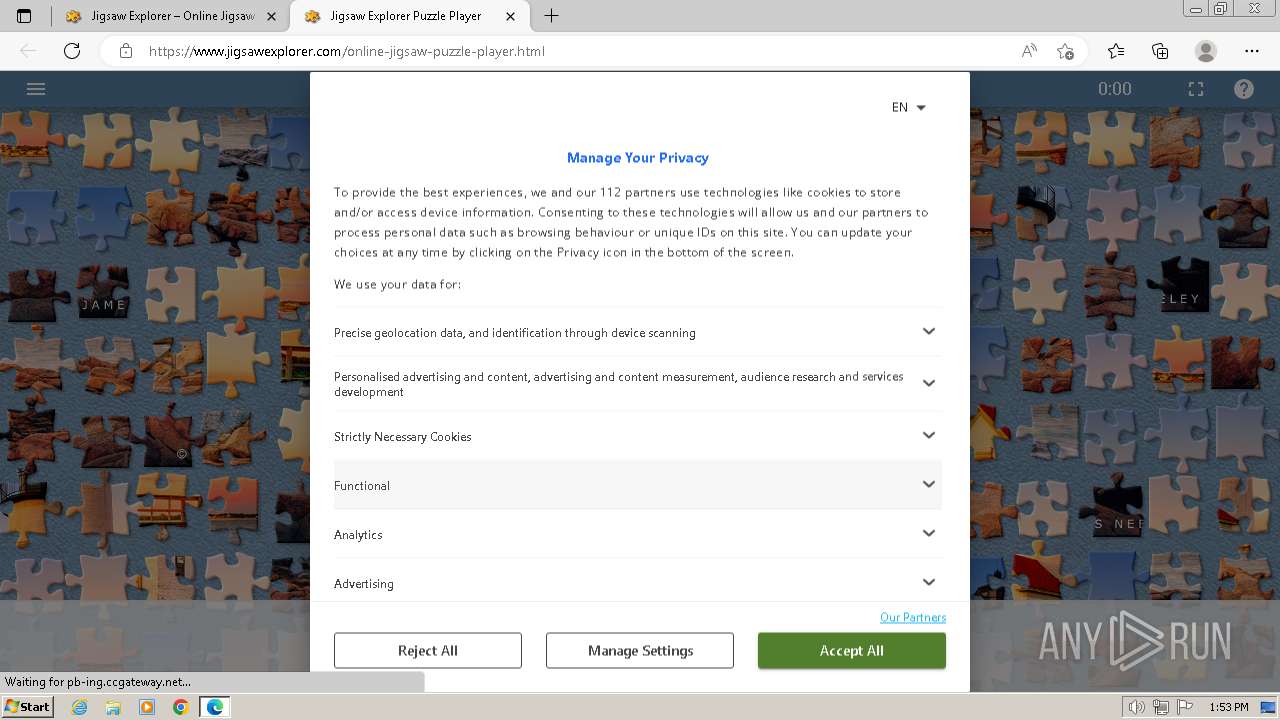Image resolution: width=1280 pixels, height=720 pixels.
Task: Click the taskbar clock 1:53 PM
Action: click(x=1229, y=707)
